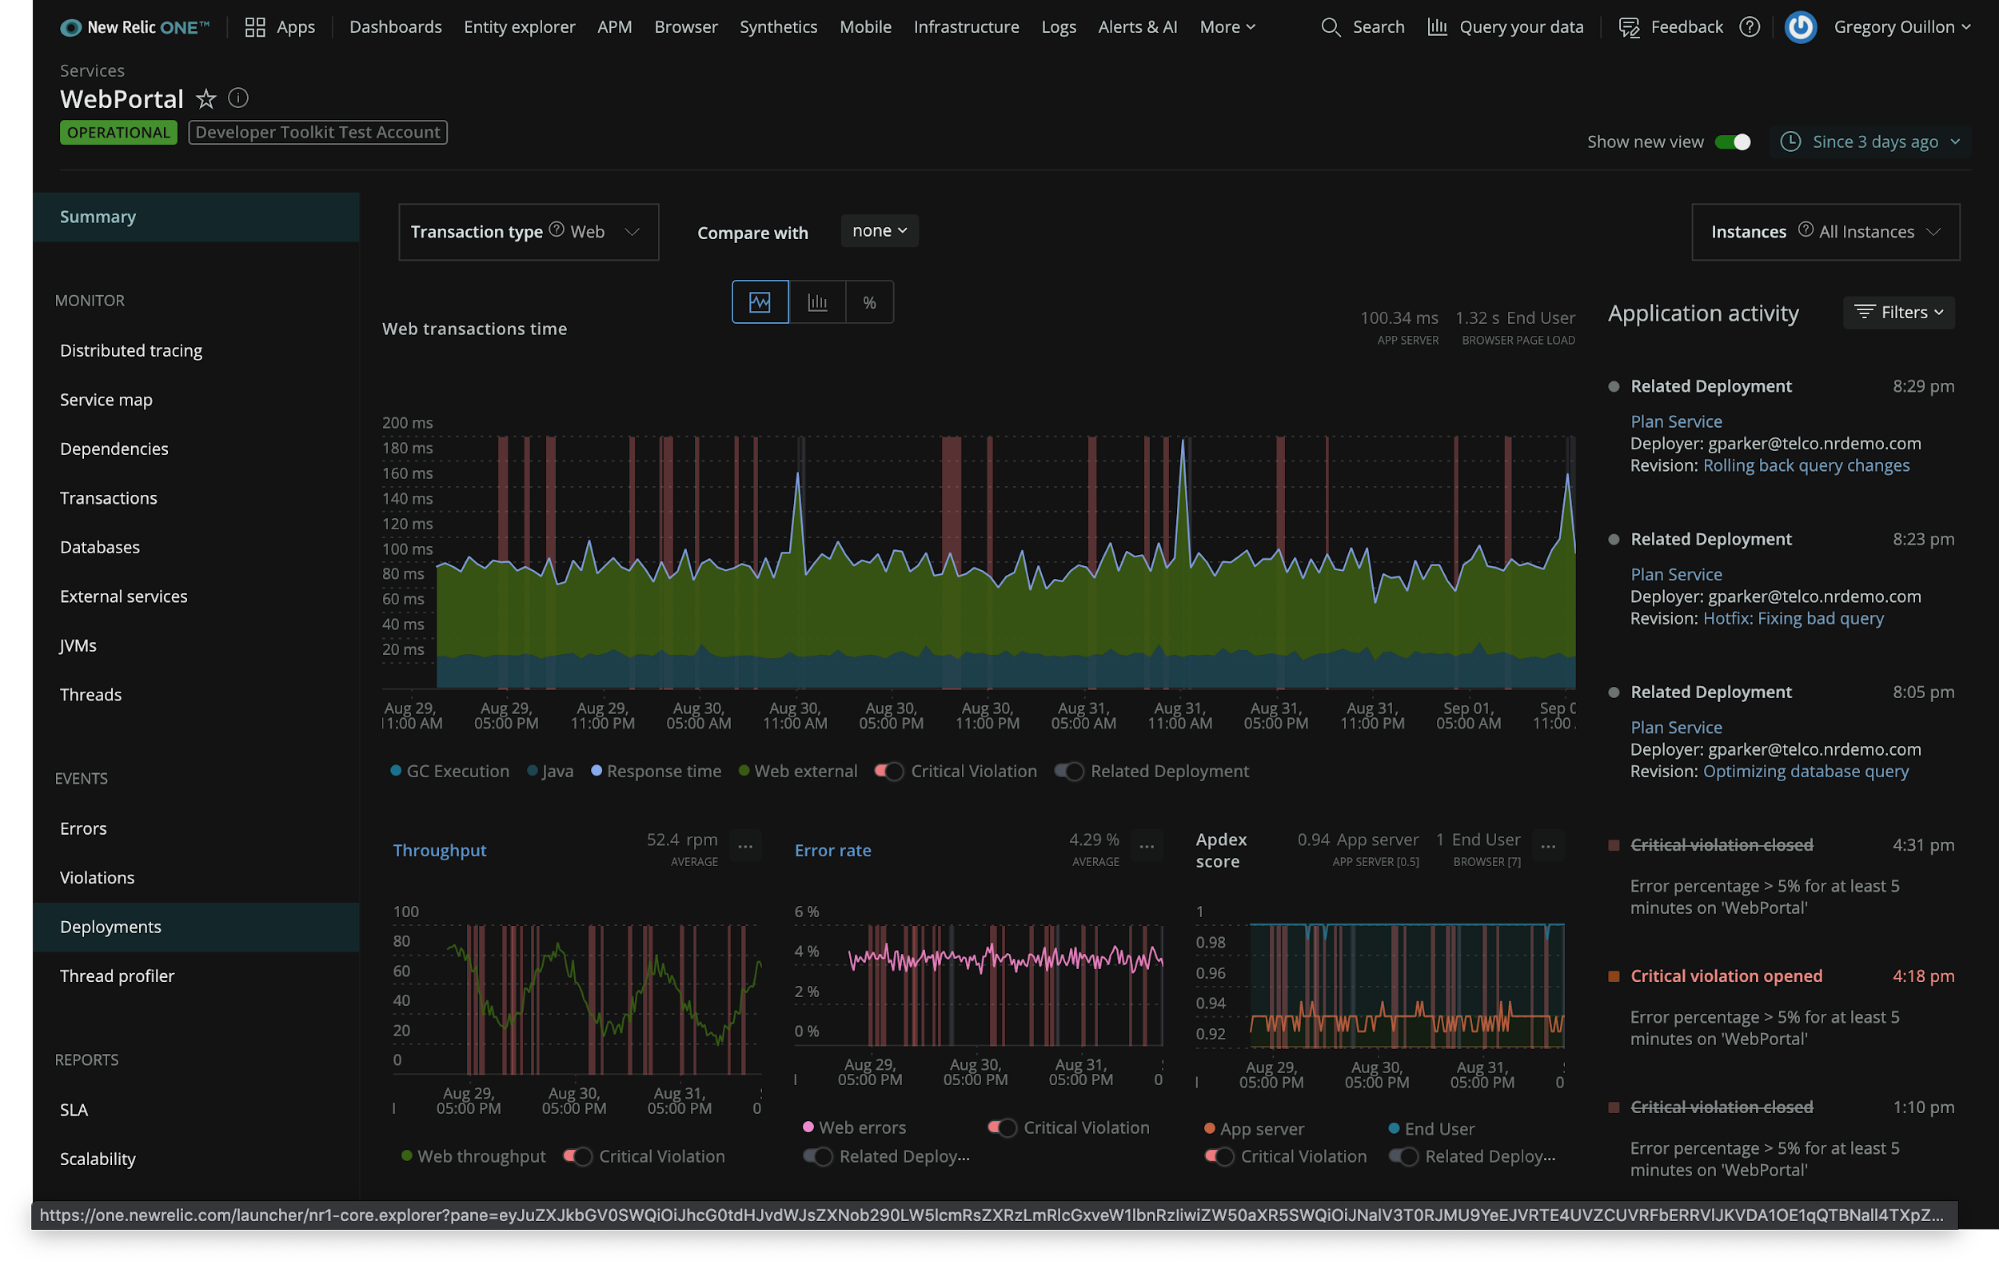This screenshot has height=1268, width=1999.
Task: Click Web errors legend color dot
Action: click(x=808, y=1127)
